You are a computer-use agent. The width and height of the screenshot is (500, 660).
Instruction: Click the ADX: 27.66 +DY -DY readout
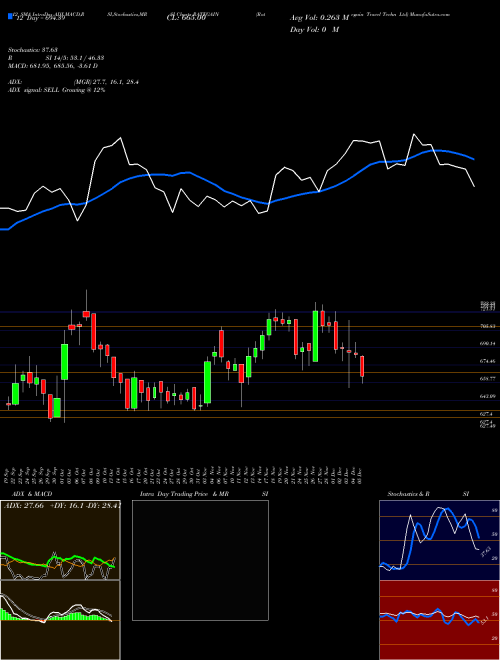coord(62,506)
